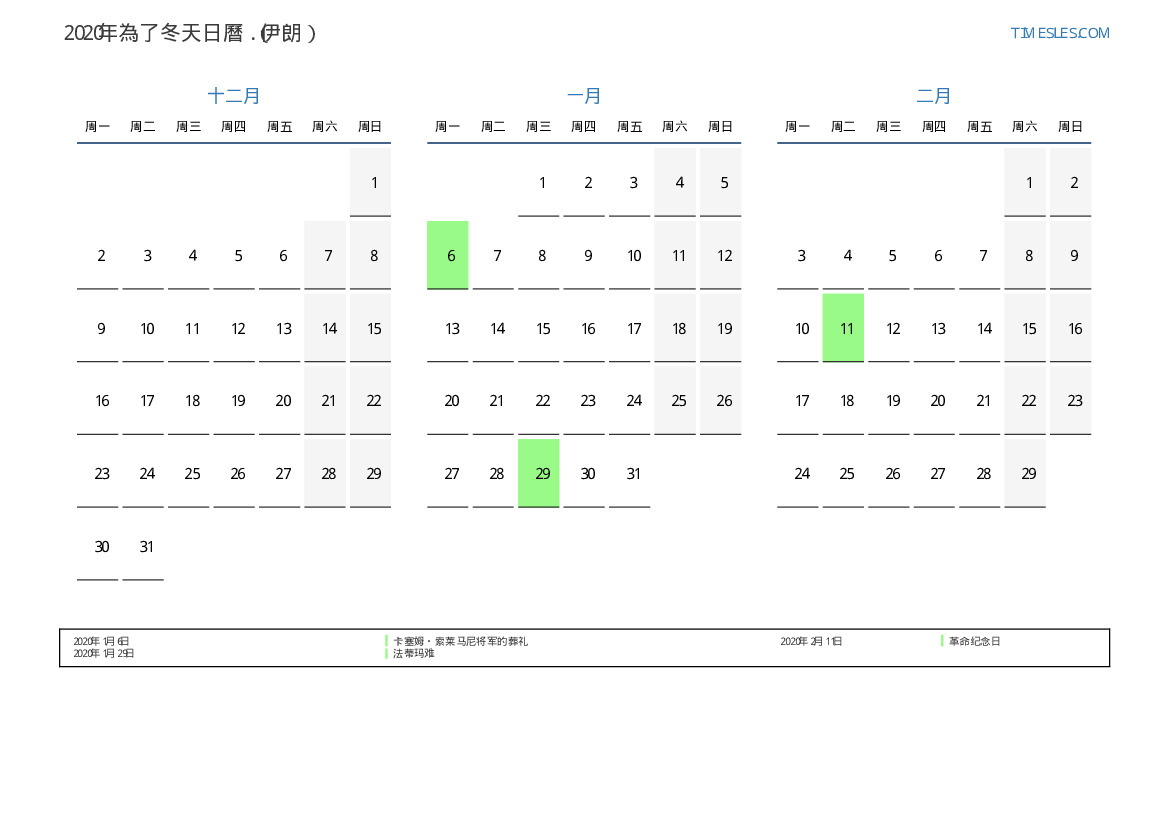Select January 31 in the 一月 calendar
The height and width of the screenshot is (827, 1169).
pos(630,473)
